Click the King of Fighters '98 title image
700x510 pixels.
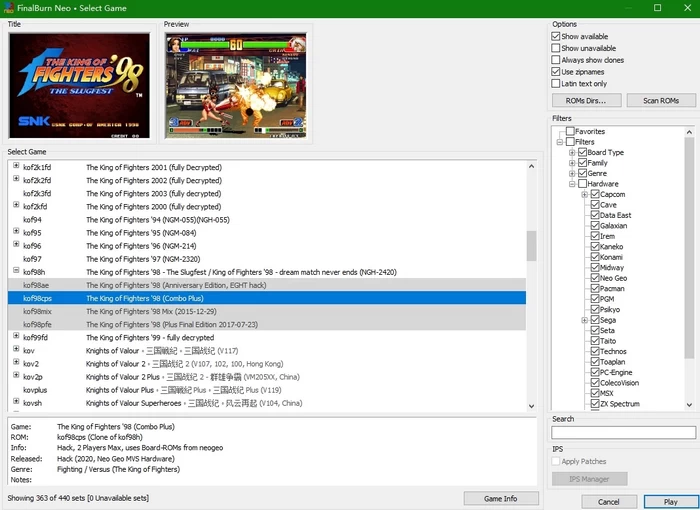[x=79, y=86]
